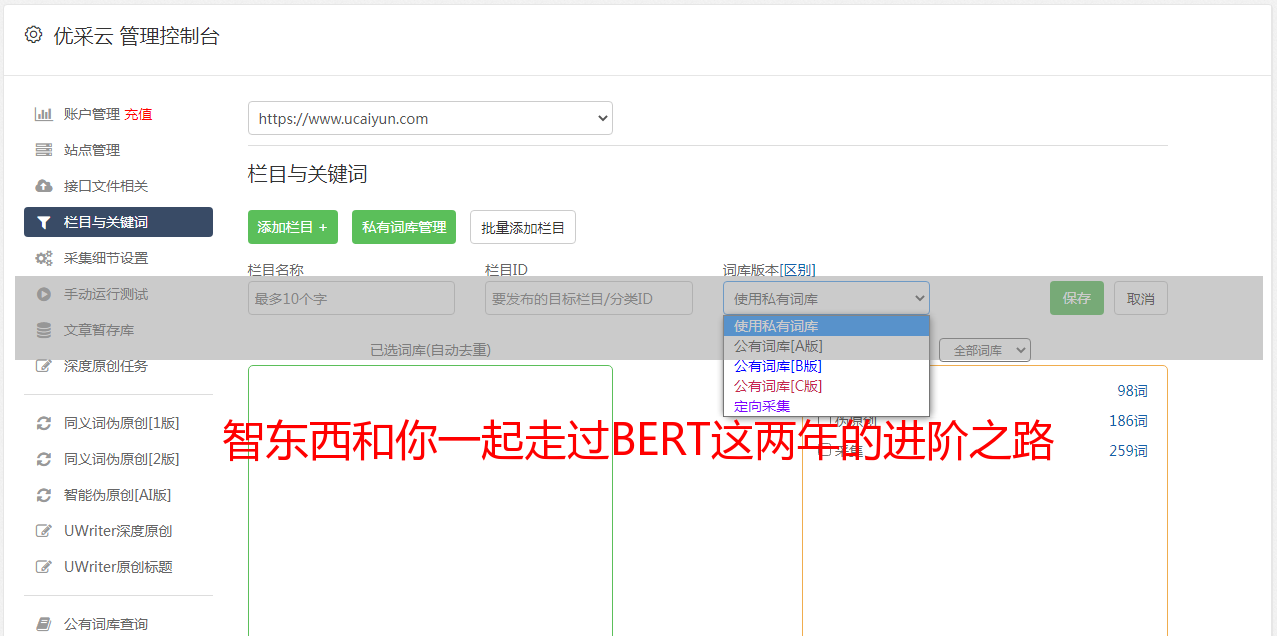Choose 定向采集 option

(x=826, y=406)
